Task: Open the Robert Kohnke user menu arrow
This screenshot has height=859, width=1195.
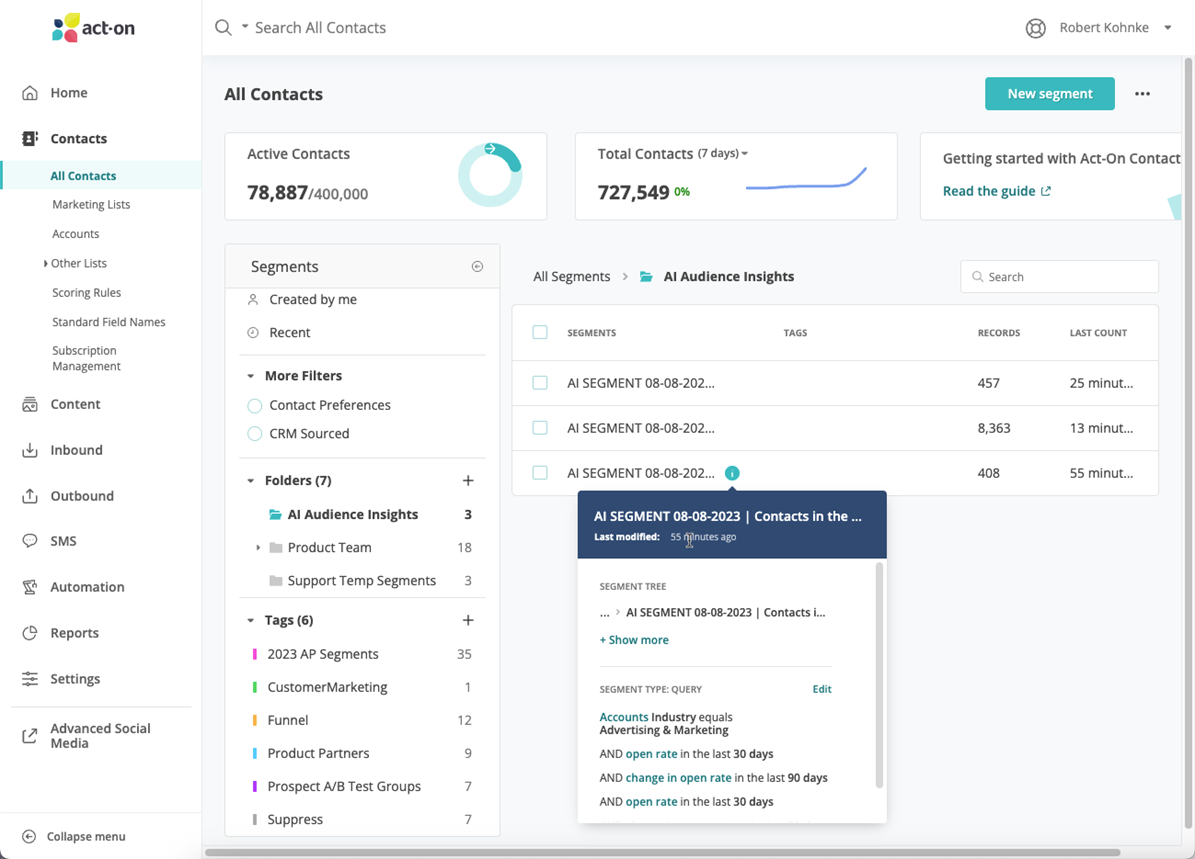Action: pyautogui.click(x=1167, y=28)
